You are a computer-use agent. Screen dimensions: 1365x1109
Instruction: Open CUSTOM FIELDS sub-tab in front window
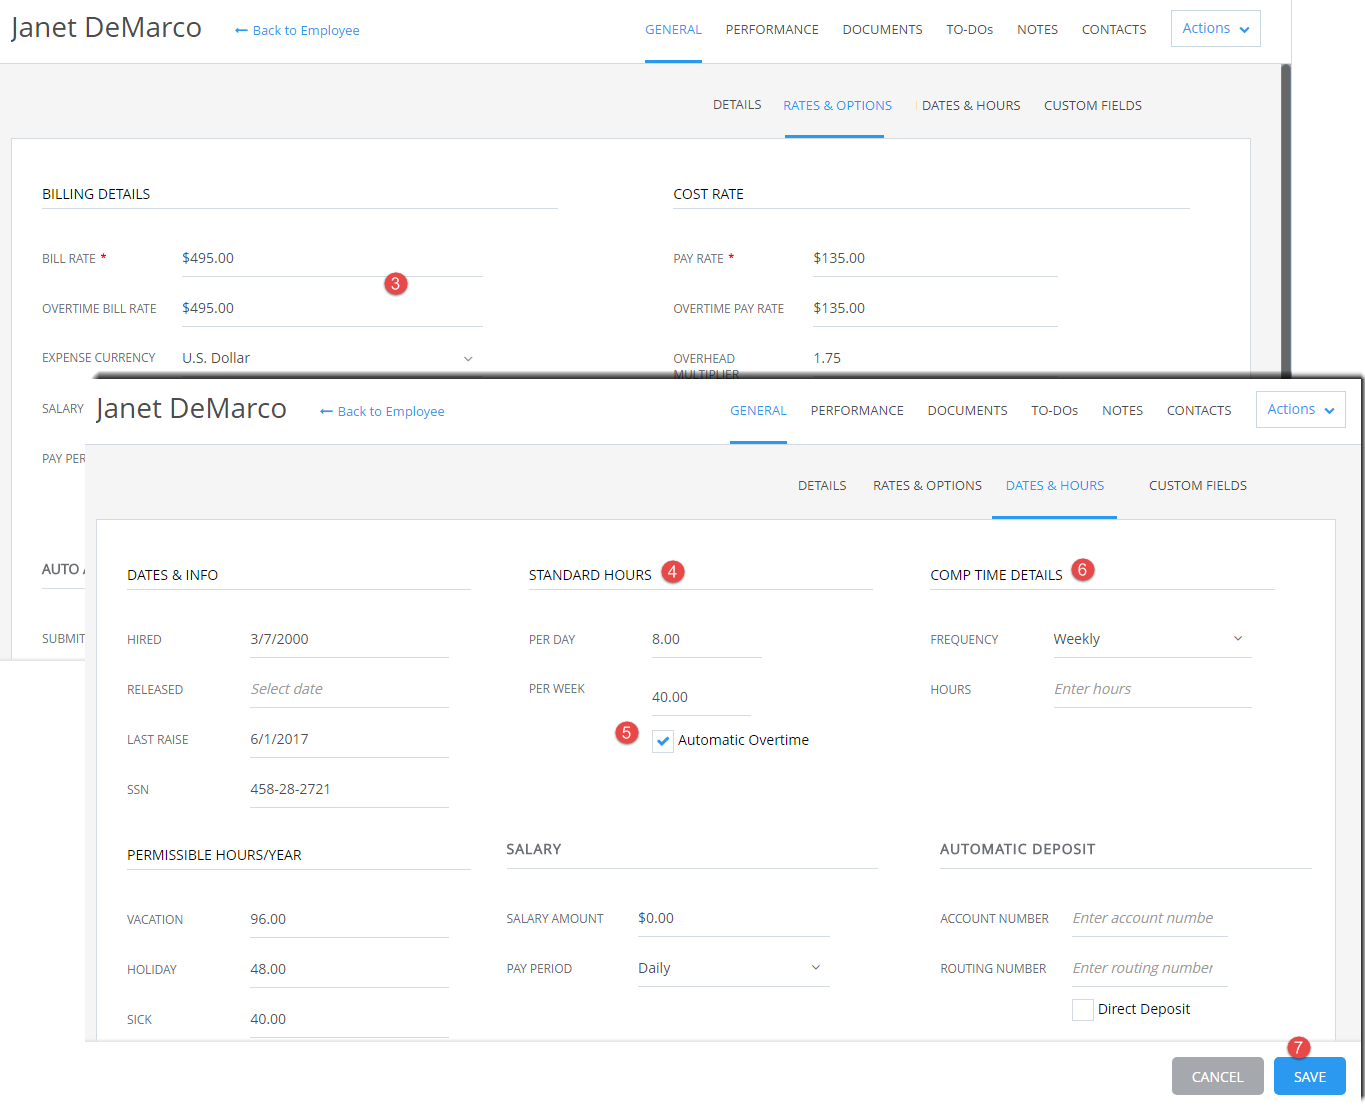1198,485
